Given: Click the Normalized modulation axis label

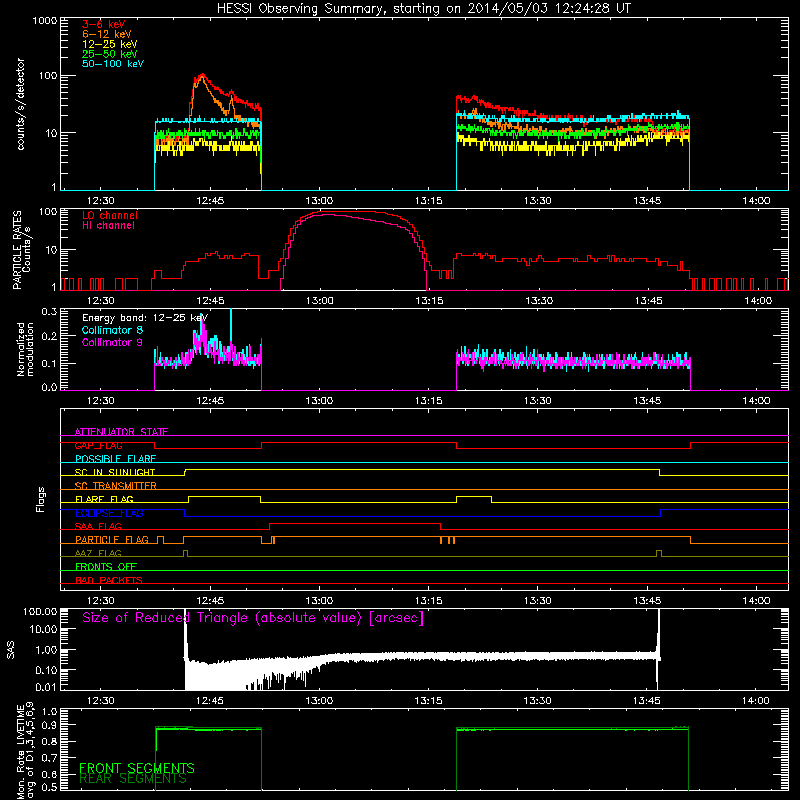Looking at the screenshot, I should pyautogui.click(x=25, y=349).
